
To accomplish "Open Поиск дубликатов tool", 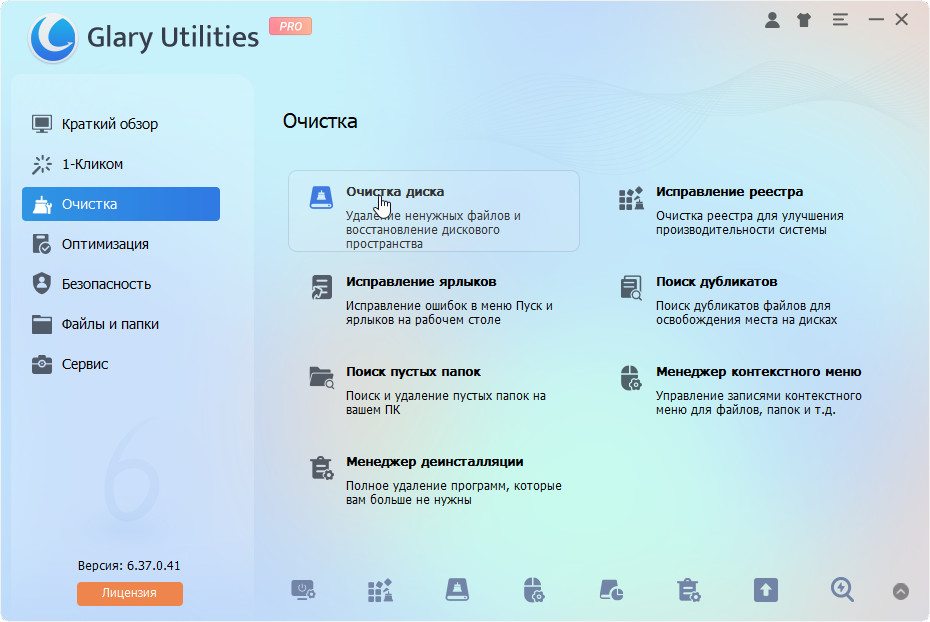I will click(x=716, y=282).
